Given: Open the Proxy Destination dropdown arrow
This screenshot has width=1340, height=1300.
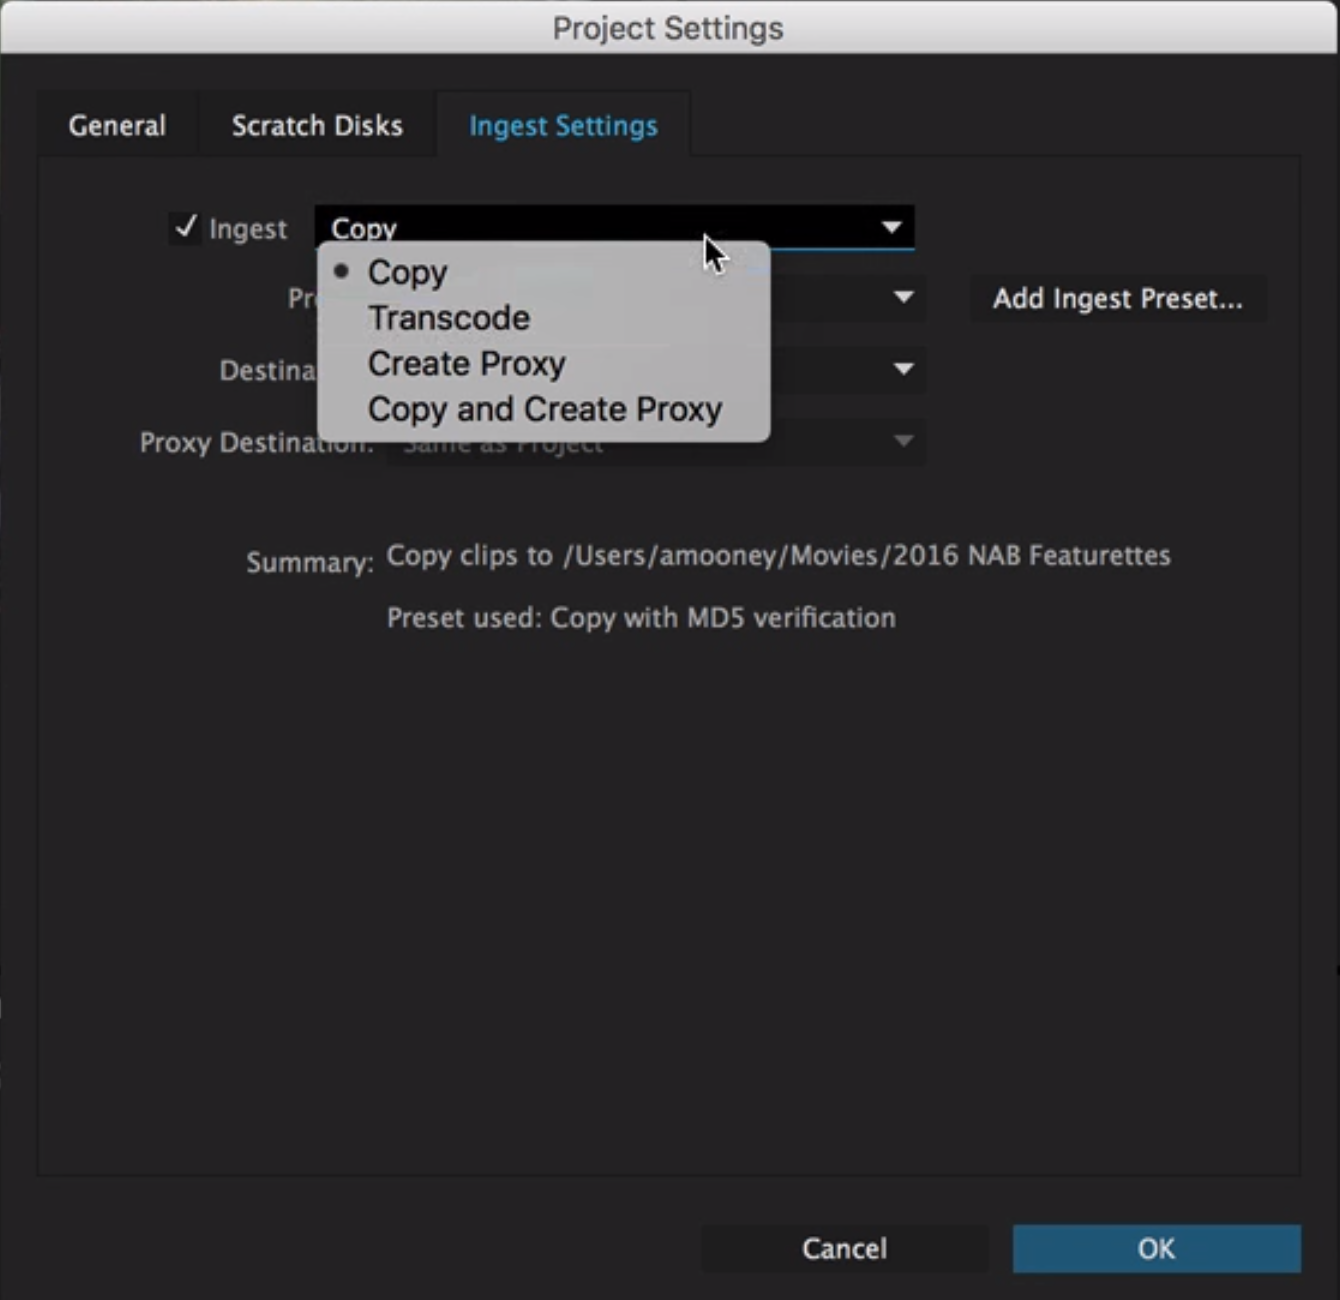Looking at the screenshot, I should [x=903, y=441].
